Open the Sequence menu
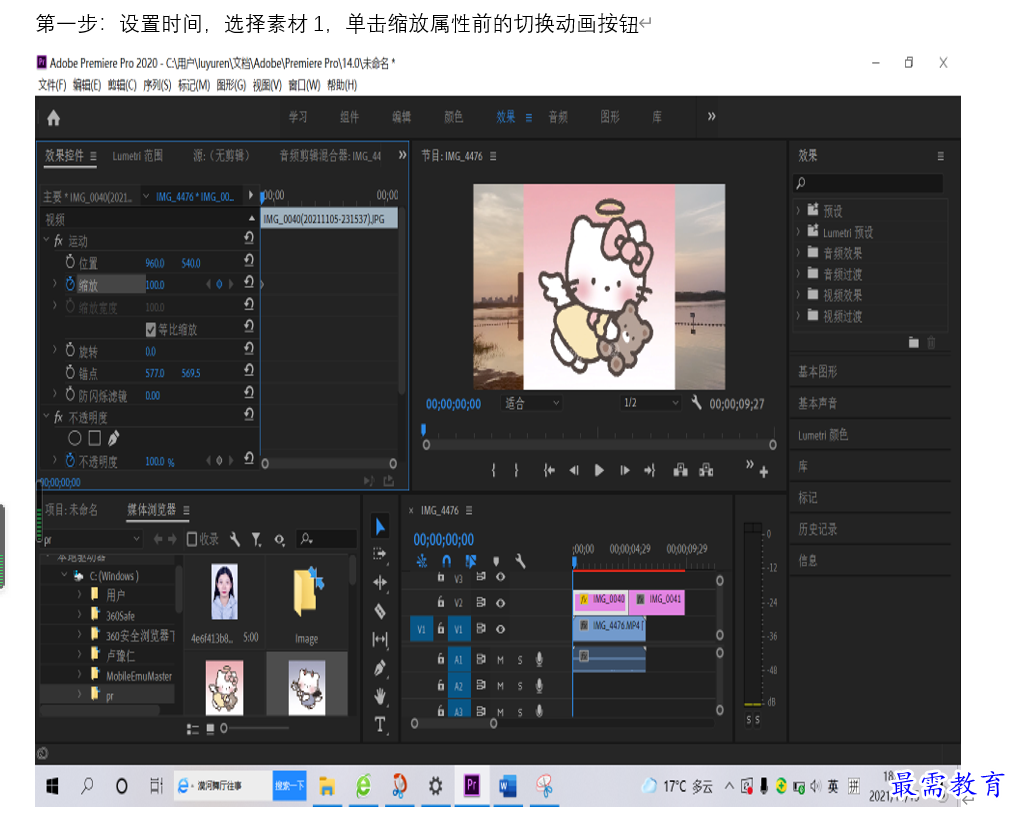Screen dimensions: 1013x816 click(x=157, y=85)
